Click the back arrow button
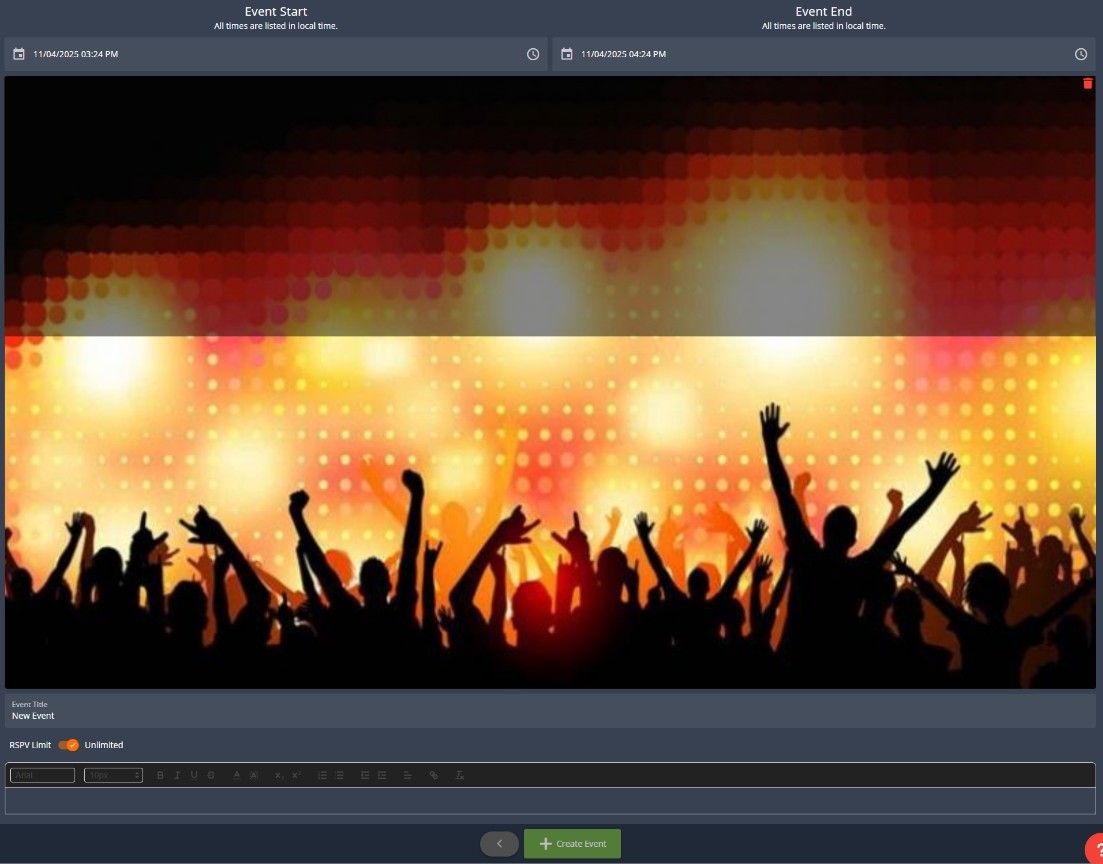Viewport: 1103px width, 864px height. (x=499, y=844)
